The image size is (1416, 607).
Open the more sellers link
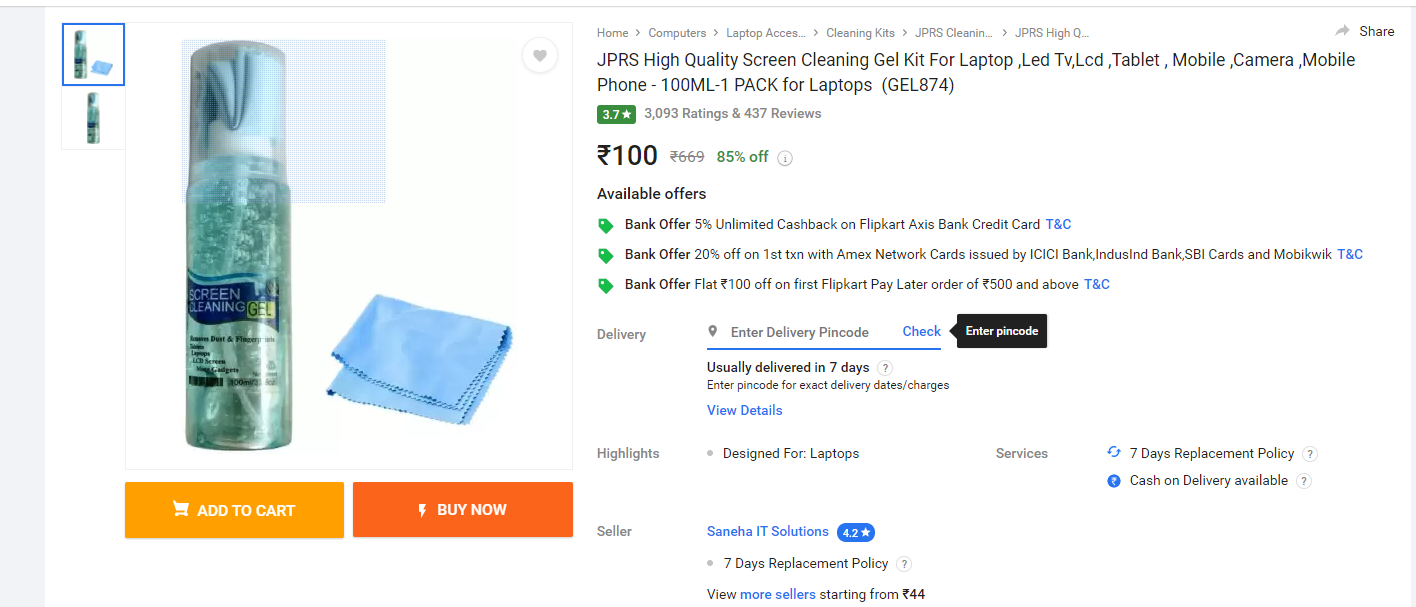pyautogui.click(x=778, y=594)
